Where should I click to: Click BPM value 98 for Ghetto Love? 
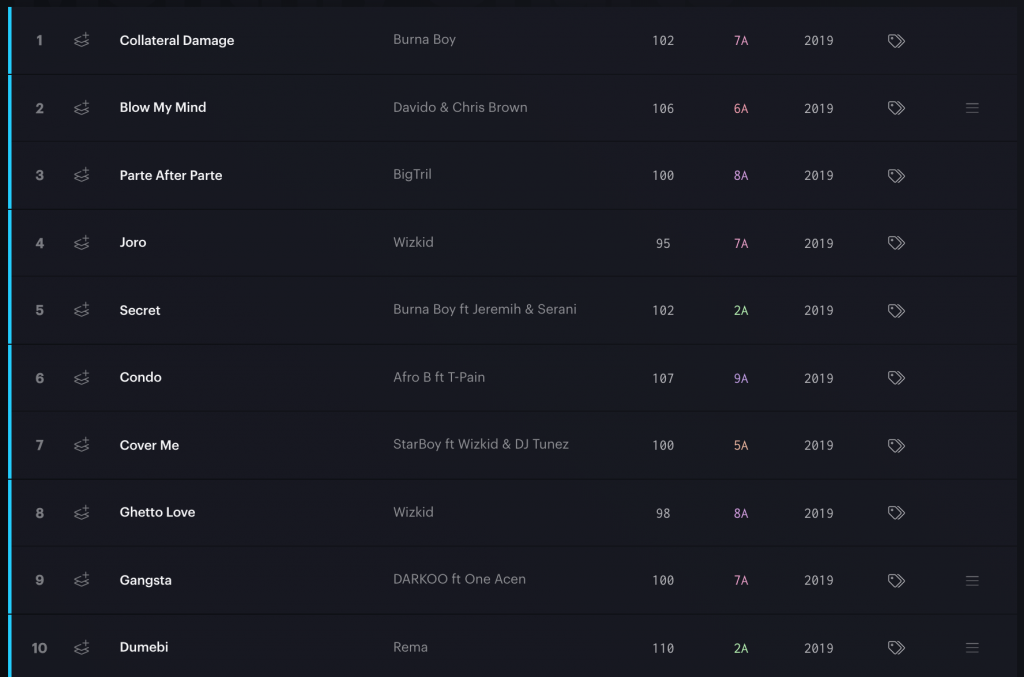point(663,514)
